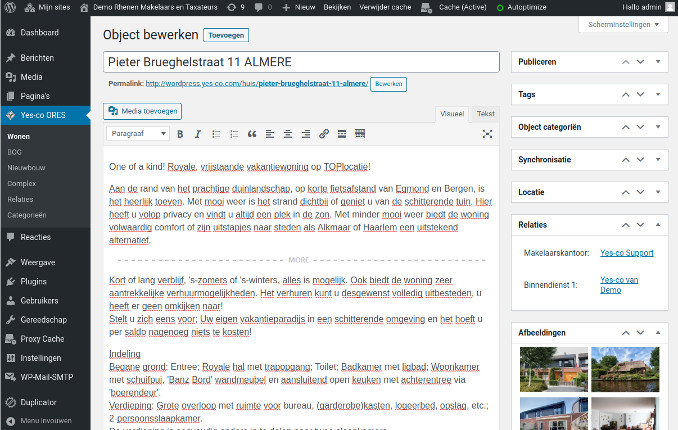Screen dimensions: 678x430
Task: Collapse the sidebar via Menu invouwen
Action: [45, 420]
